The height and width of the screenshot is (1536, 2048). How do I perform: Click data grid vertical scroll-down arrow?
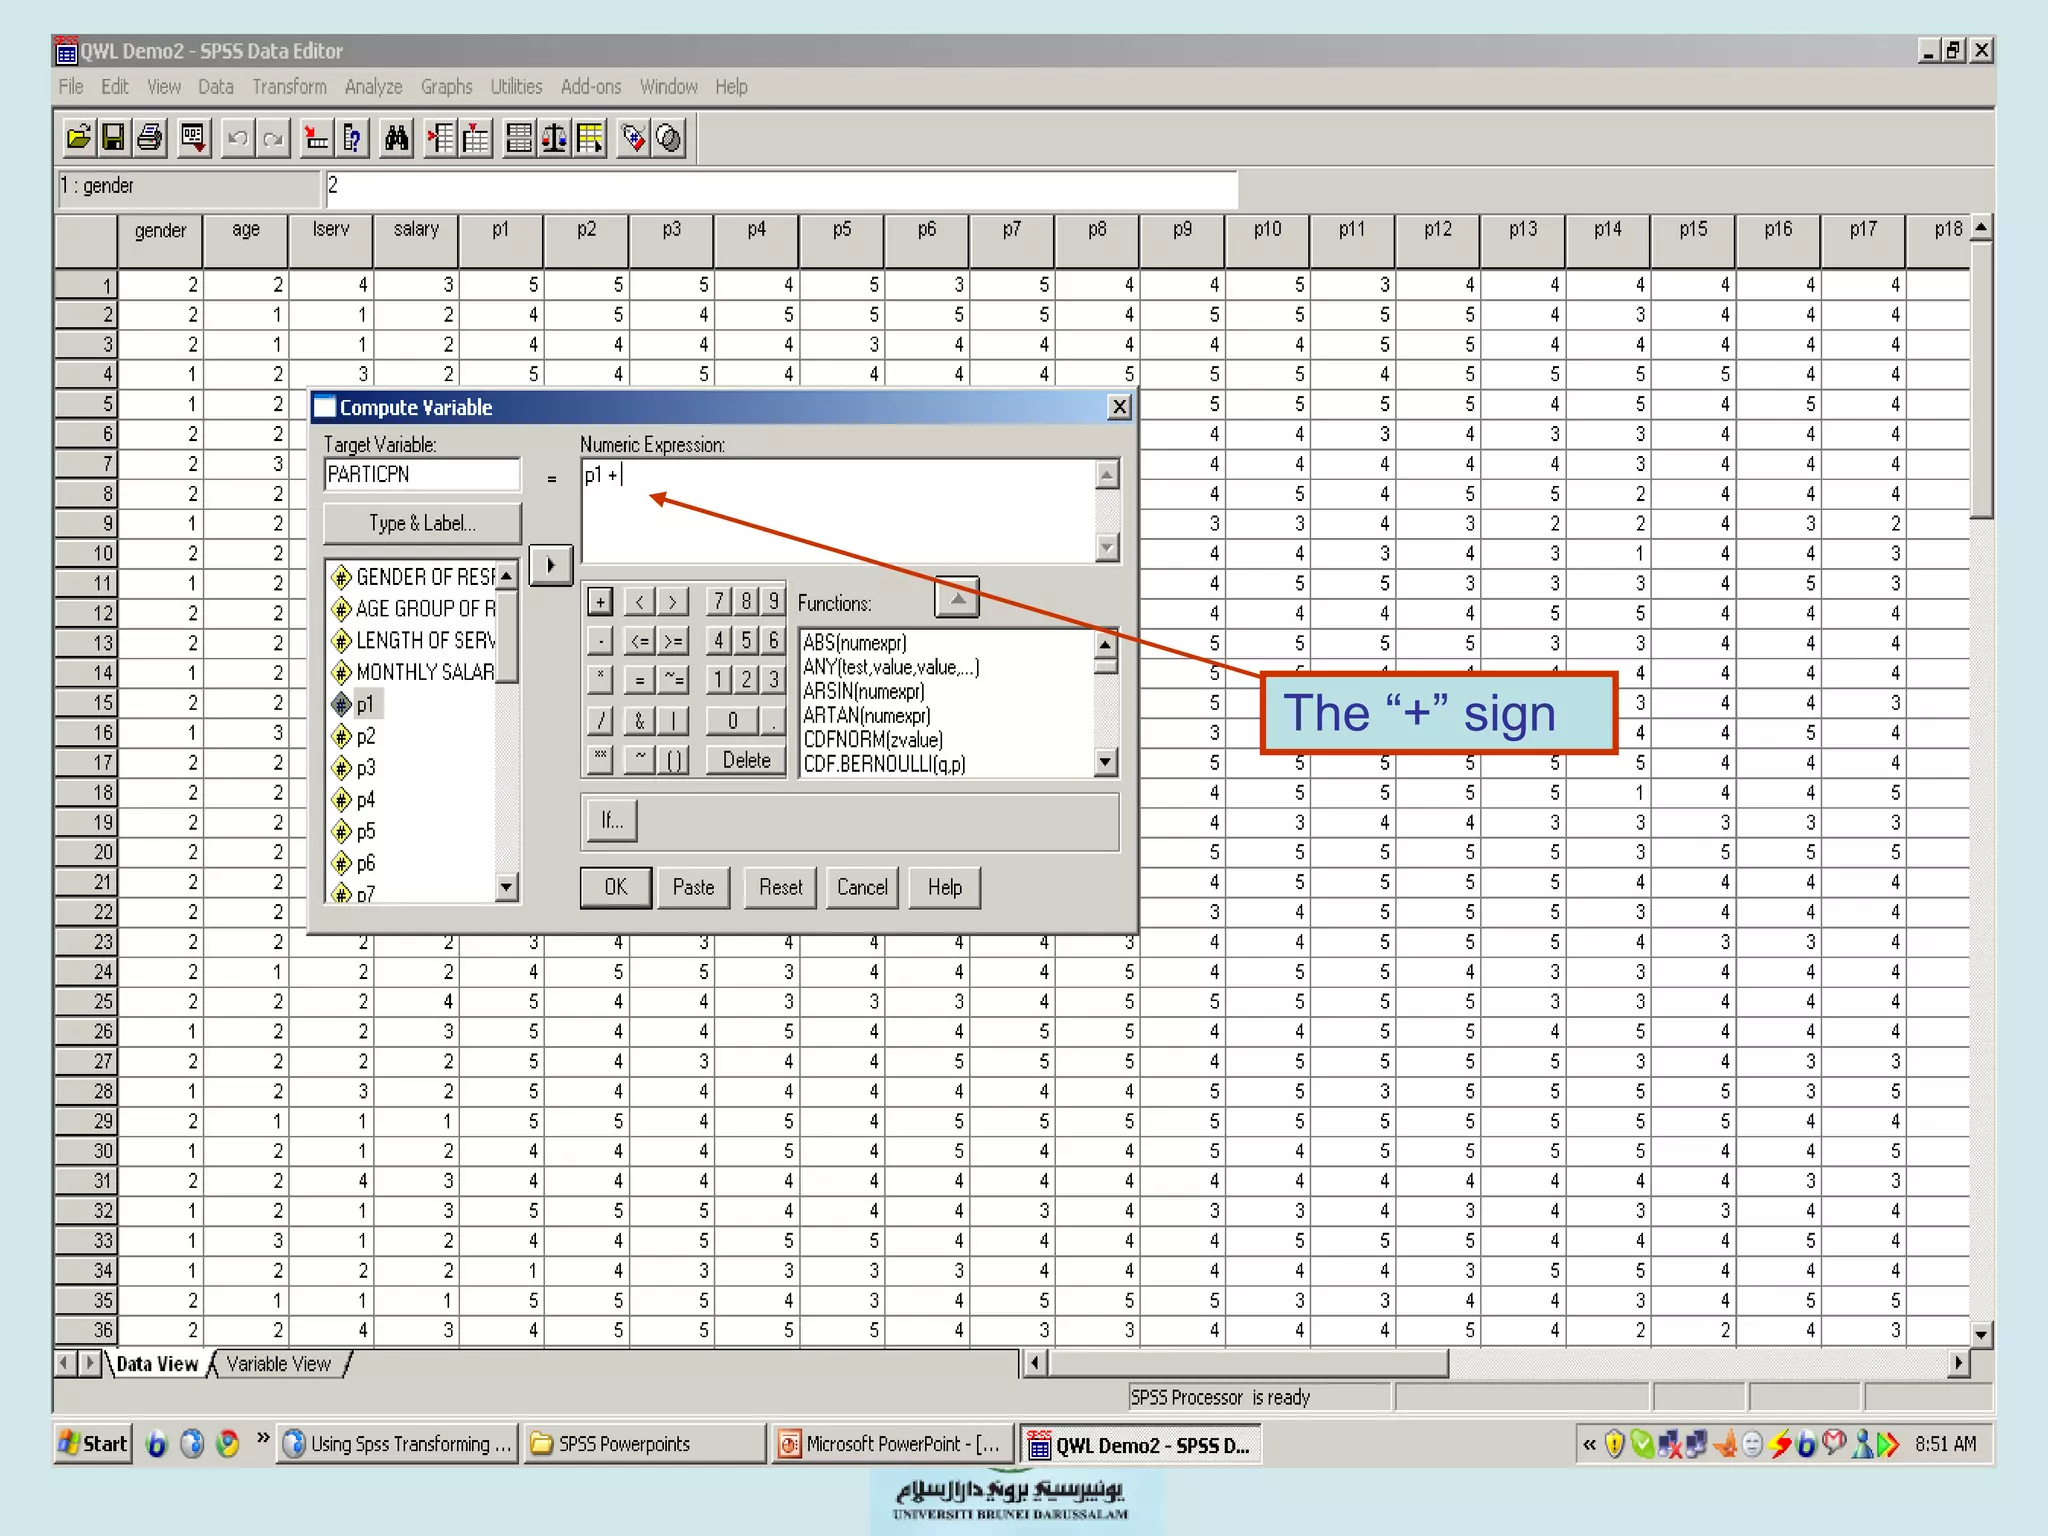point(1981,1333)
